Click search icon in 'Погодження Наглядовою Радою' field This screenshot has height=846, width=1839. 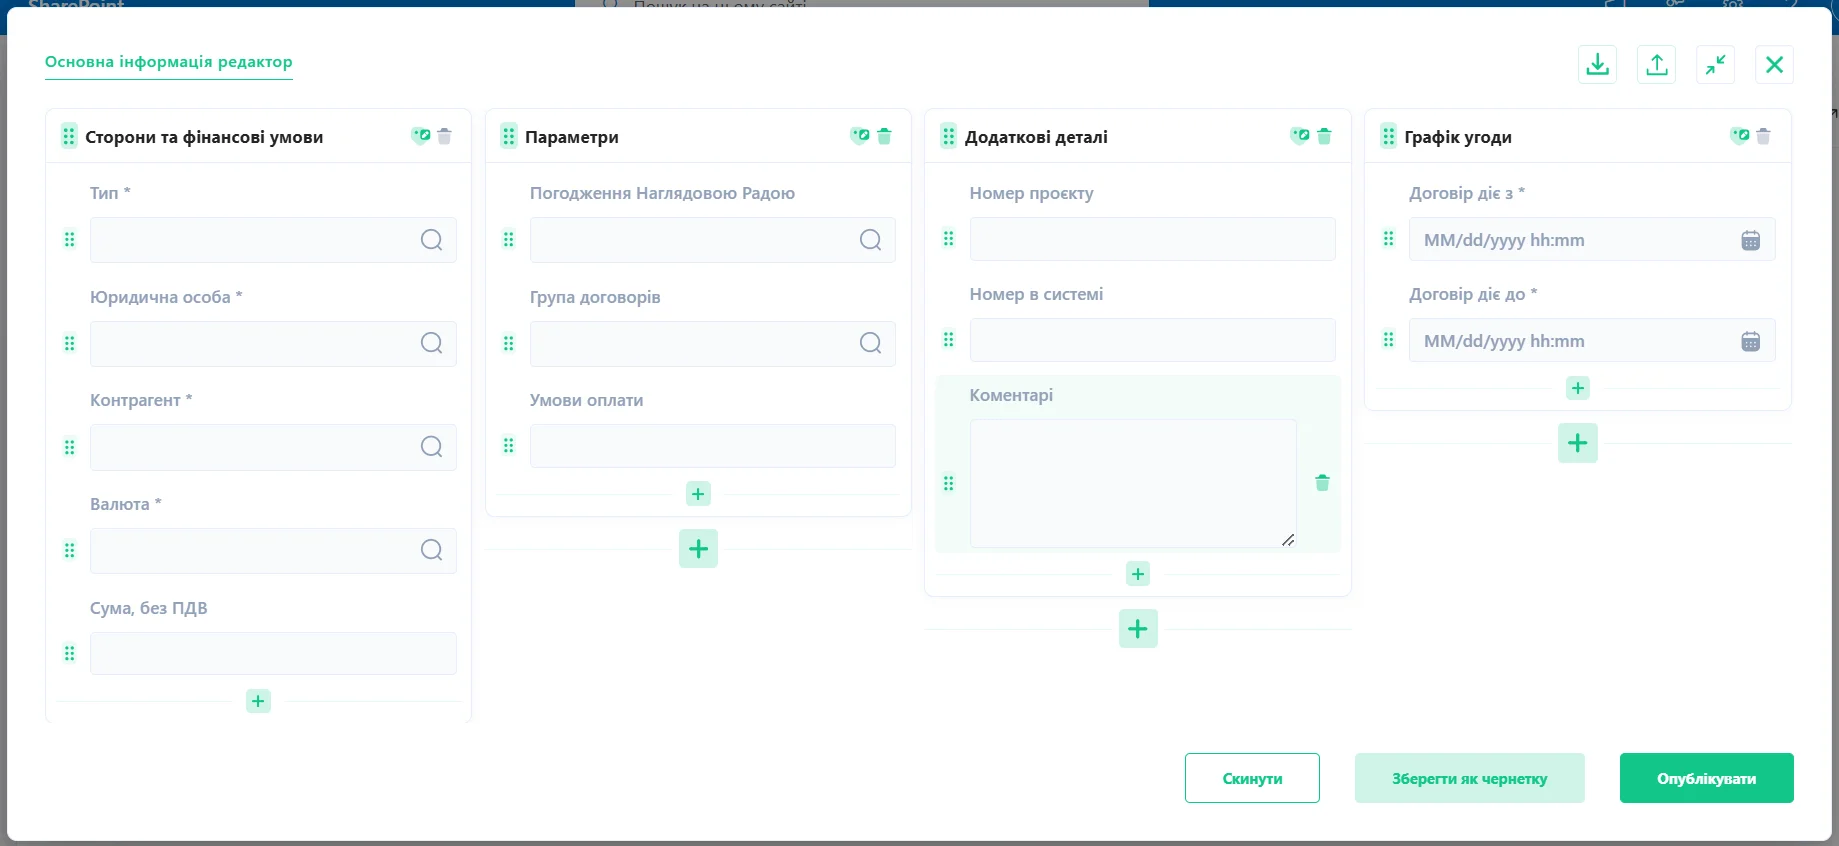[871, 240]
